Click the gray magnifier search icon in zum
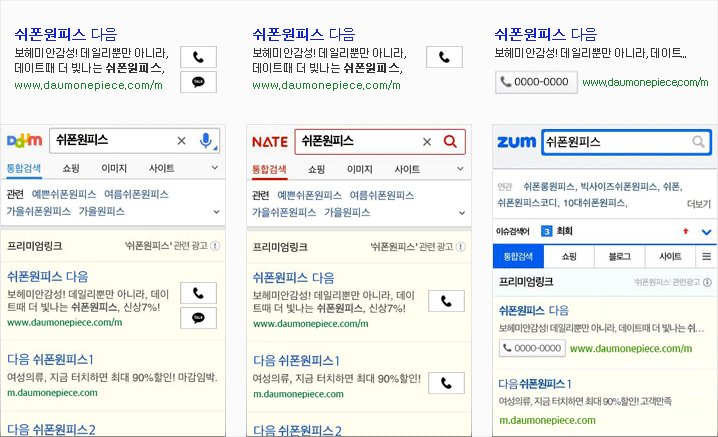718x437 pixels. (x=698, y=142)
